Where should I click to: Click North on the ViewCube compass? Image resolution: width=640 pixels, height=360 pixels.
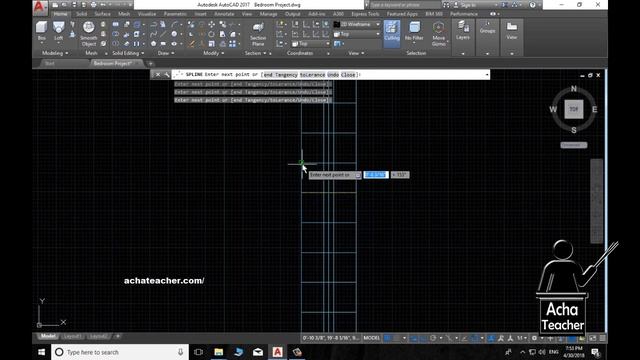coord(573,89)
